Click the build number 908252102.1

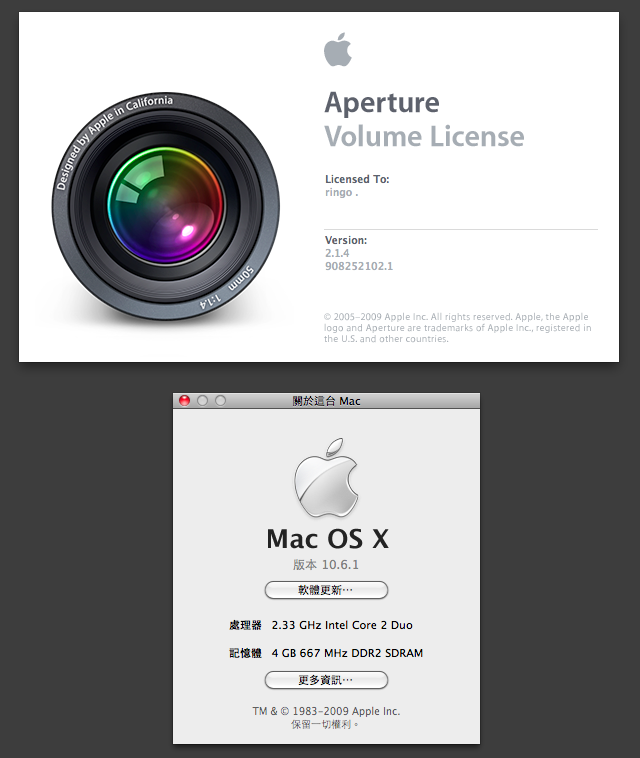point(359,266)
